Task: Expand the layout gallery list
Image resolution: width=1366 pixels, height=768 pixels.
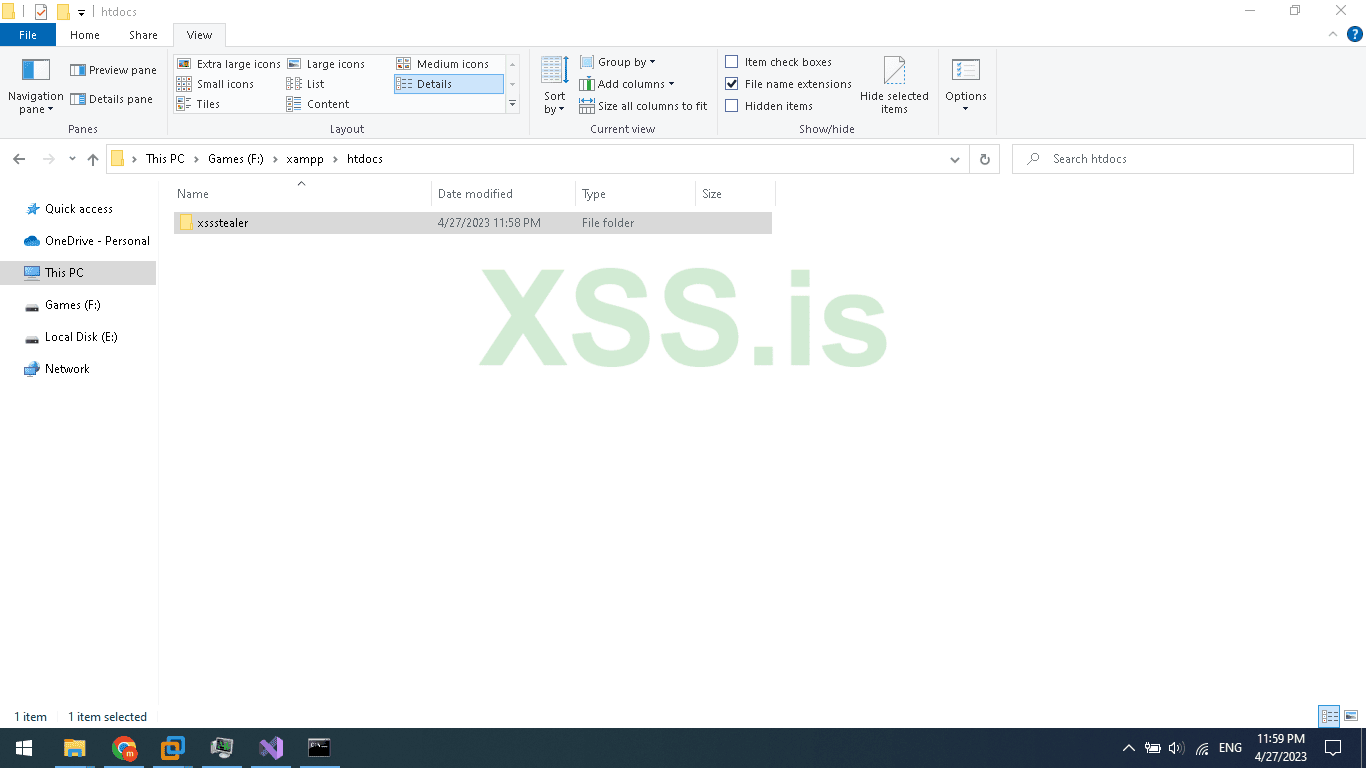Action: click(513, 104)
